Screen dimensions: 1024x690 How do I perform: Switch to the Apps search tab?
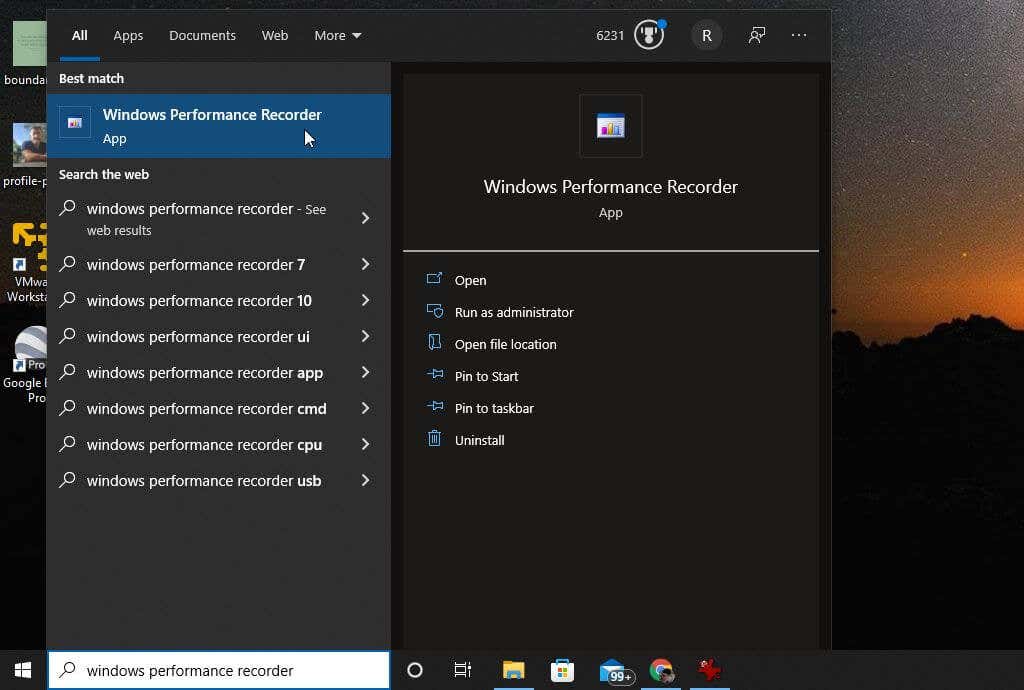pyautogui.click(x=128, y=35)
